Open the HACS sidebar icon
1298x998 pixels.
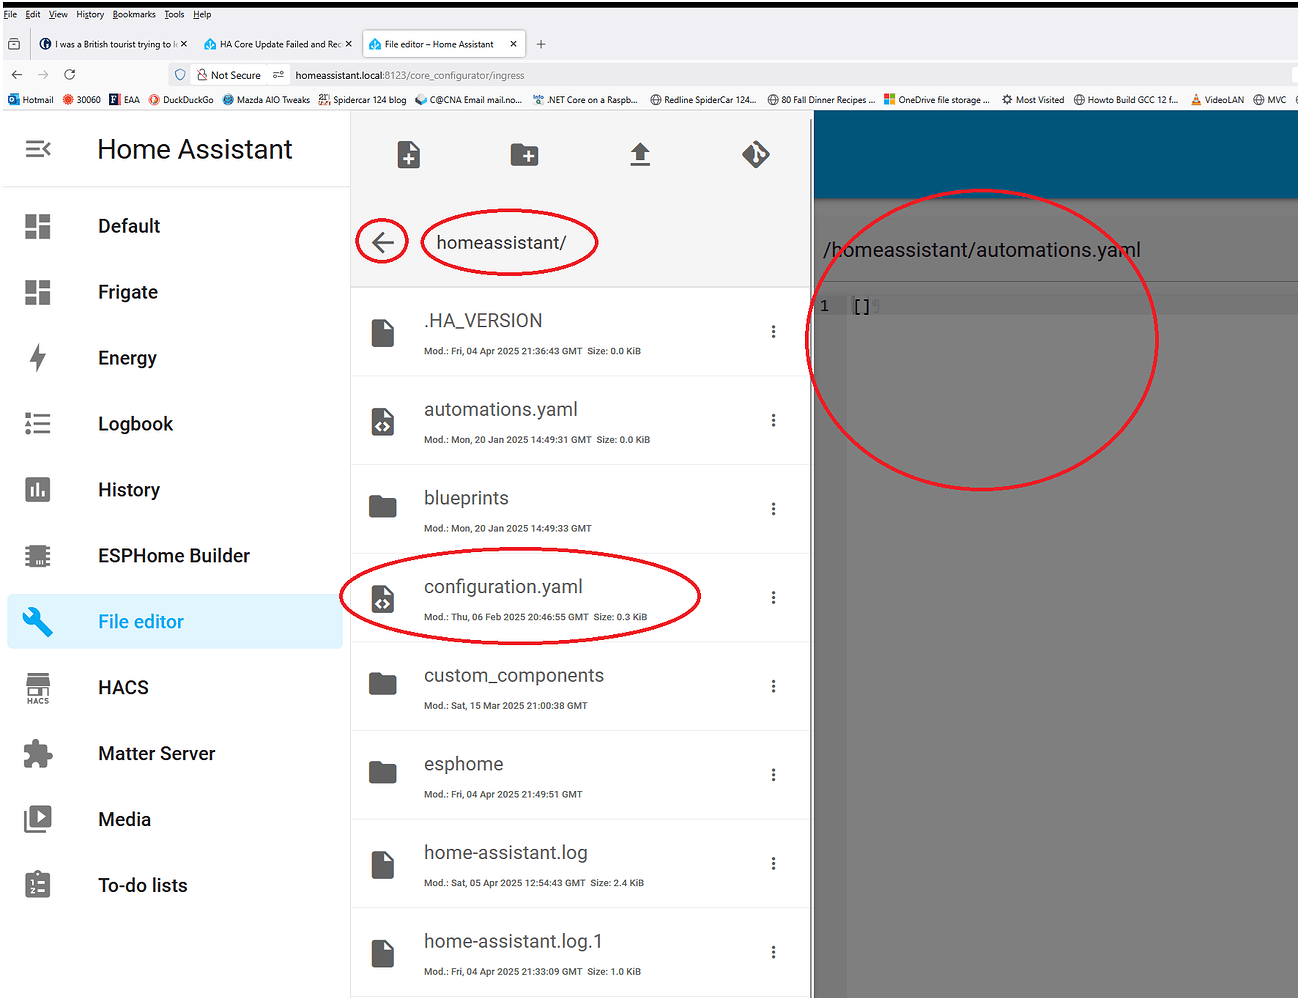point(37,687)
